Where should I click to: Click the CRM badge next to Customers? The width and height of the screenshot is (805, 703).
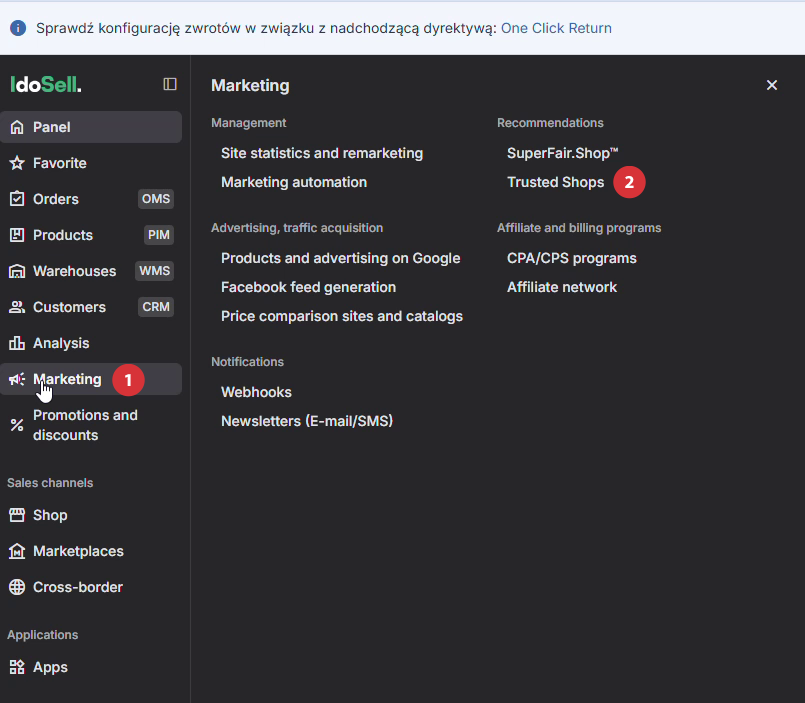tap(156, 307)
